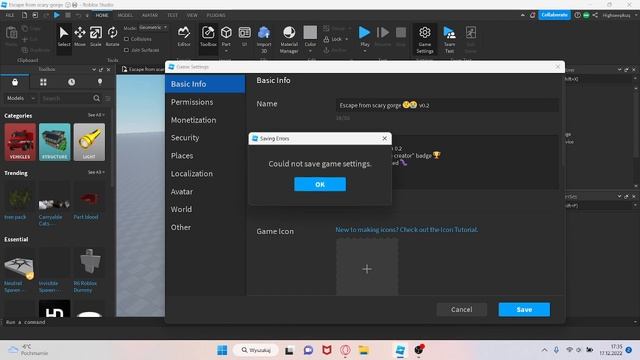The width and height of the screenshot is (640, 360).
Task: Expand See All for Categories
Action: click(x=96, y=115)
